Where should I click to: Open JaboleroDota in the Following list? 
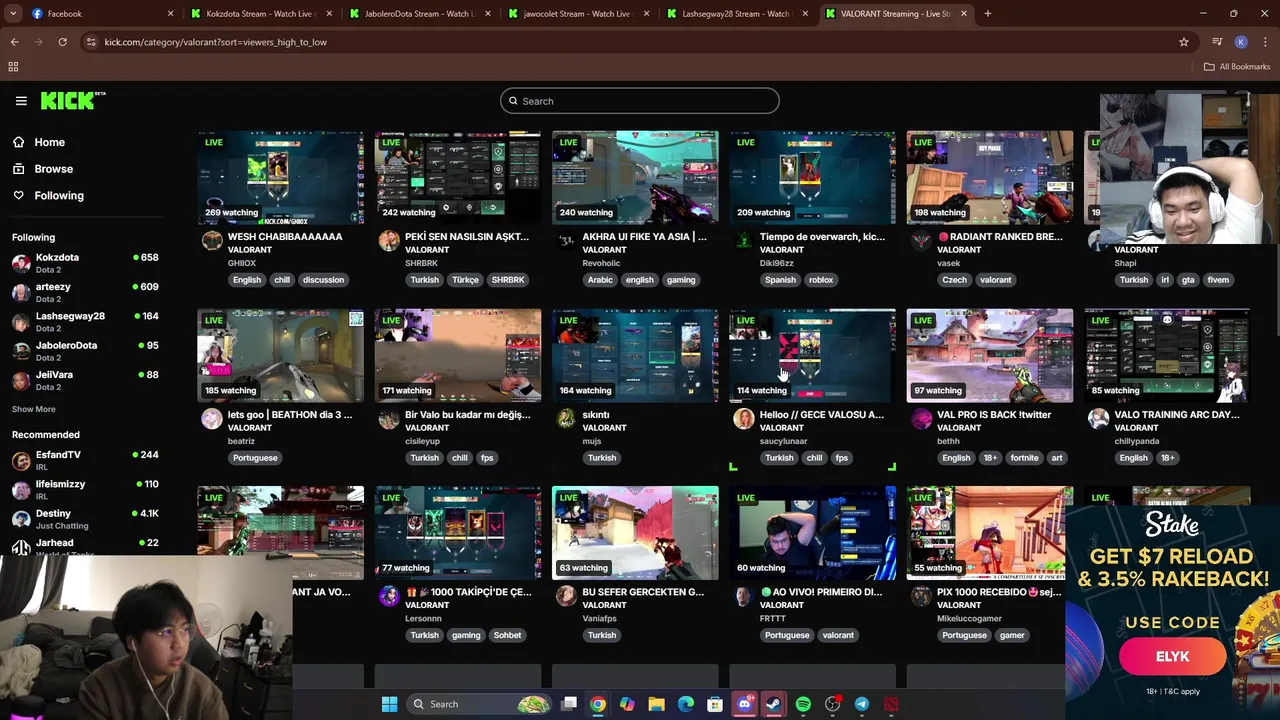click(x=85, y=350)
